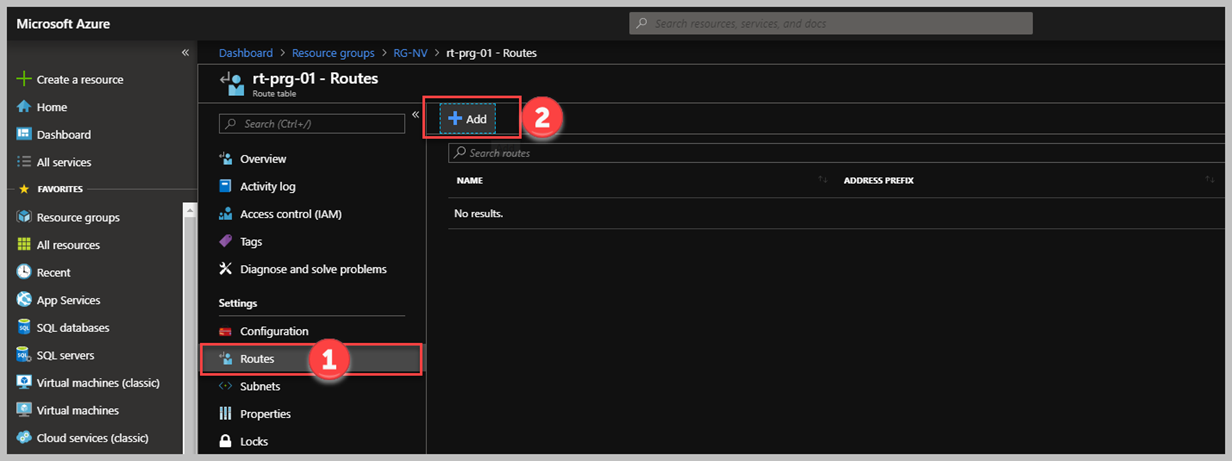Click the FAVORITES star header
Screen dimensions: 1232x461
tap(52, 188)
